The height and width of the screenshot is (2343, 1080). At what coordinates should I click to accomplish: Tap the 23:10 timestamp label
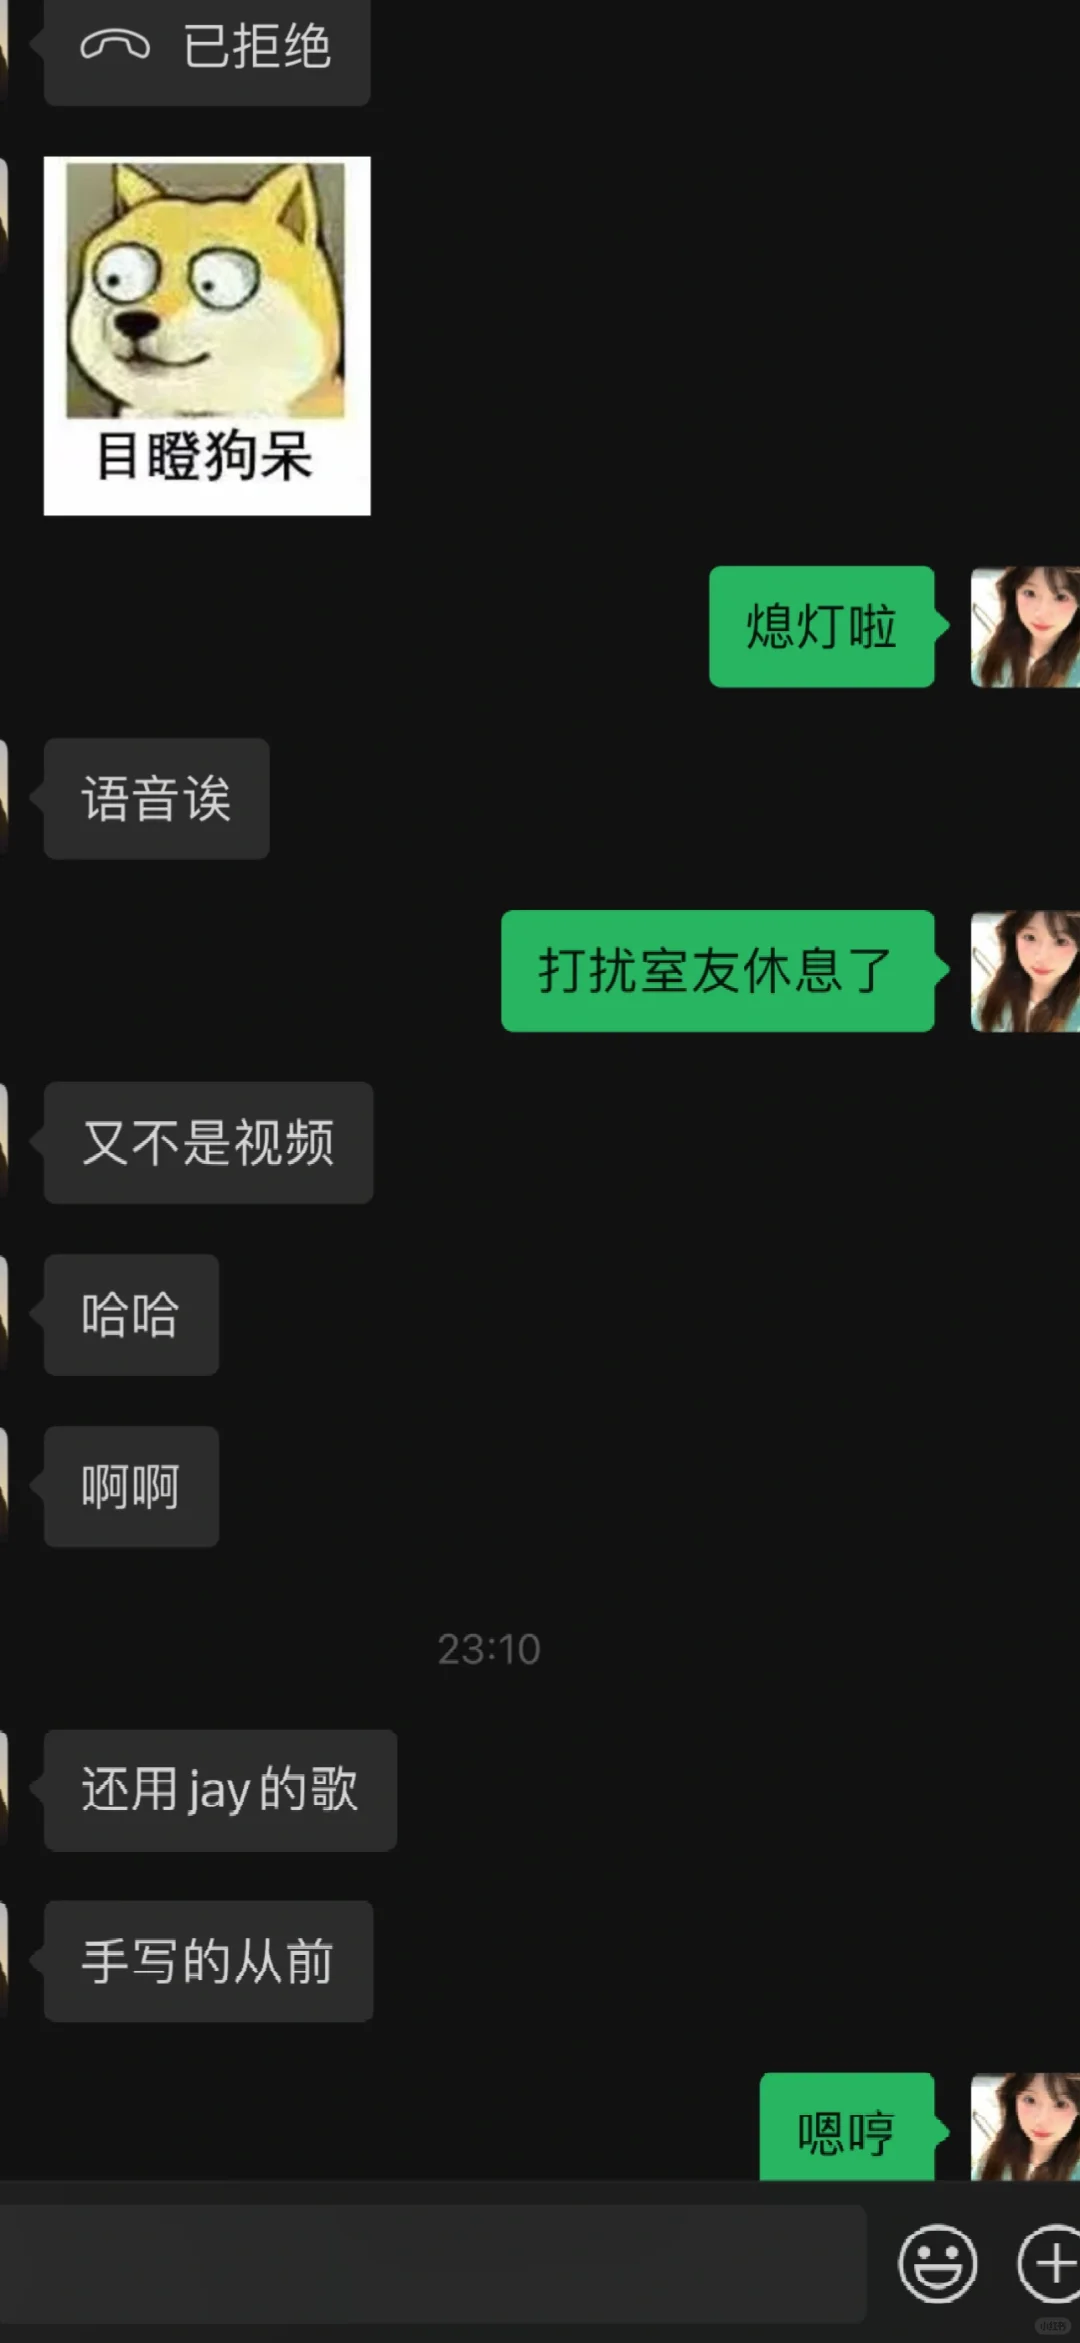[x=489, y=1649]
